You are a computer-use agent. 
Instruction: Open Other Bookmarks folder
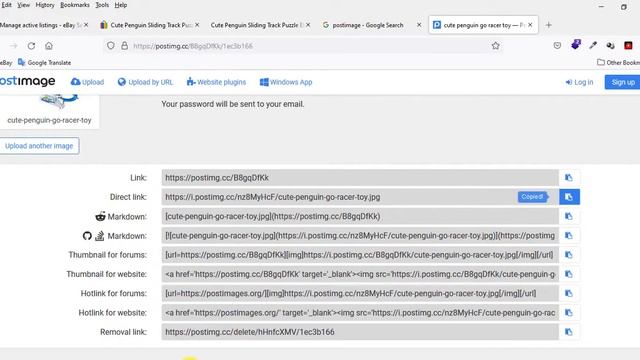pyautogui.click(x=618, y=62)
